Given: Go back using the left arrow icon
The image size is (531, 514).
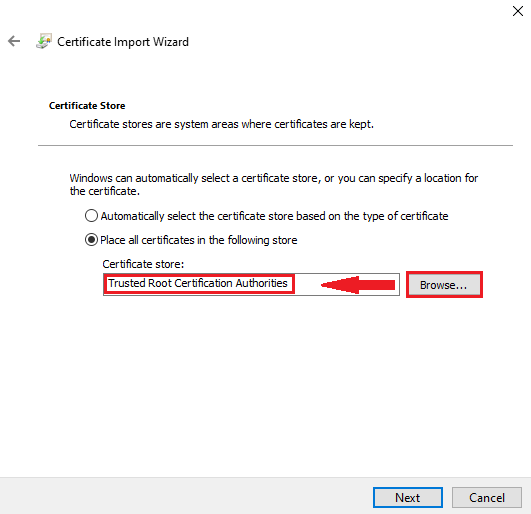Looking at the screenshot, I should 14,41.
